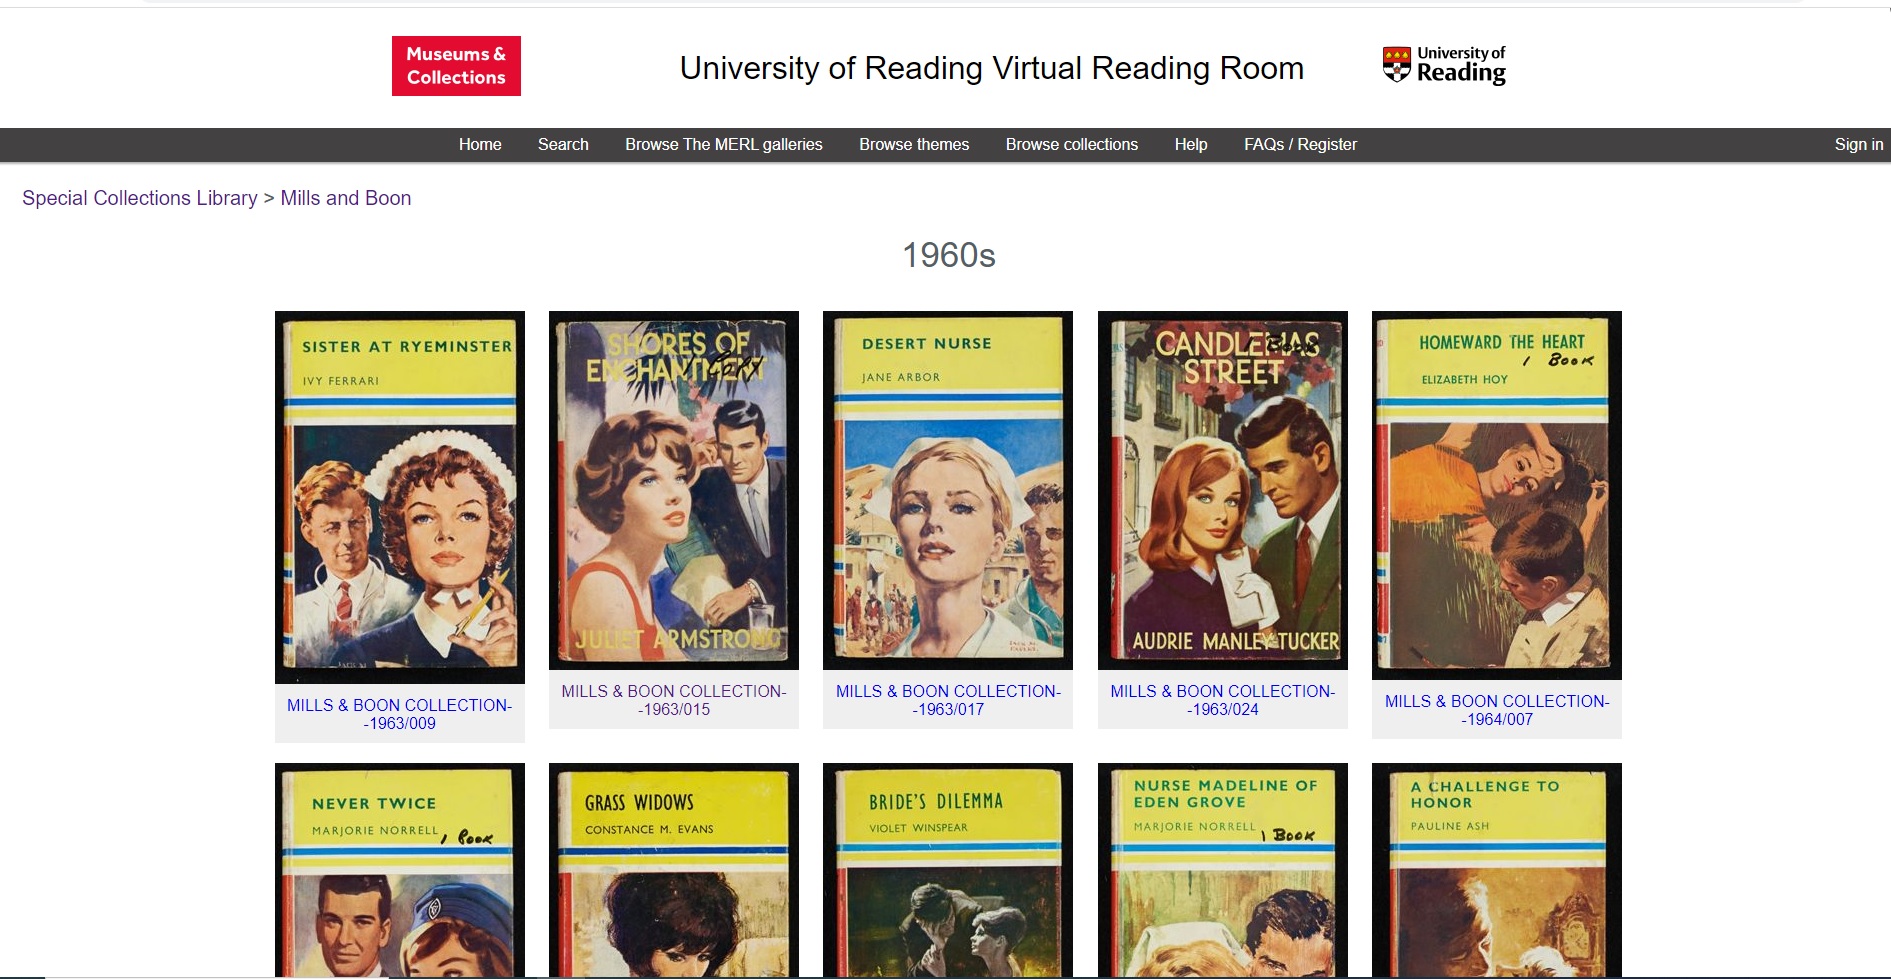The width and height of the screenshot is (1891, 979).
Task: Open the Candlemas Street cover
Action: (1223, 490)
